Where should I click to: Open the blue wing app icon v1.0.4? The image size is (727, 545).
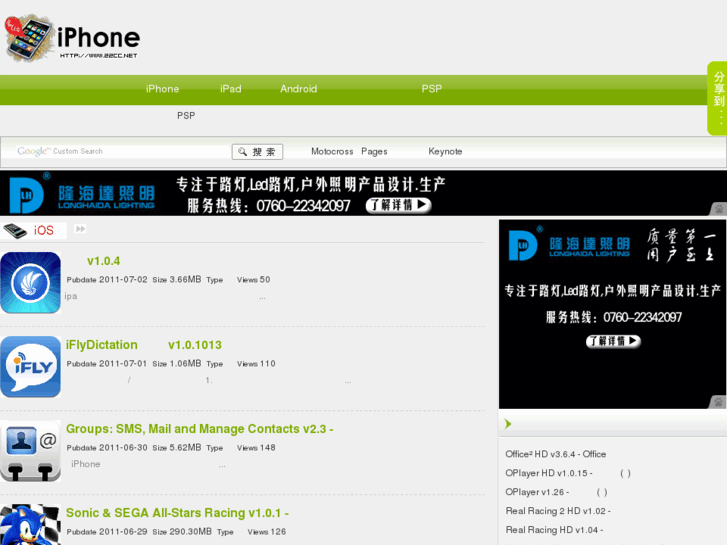click(31, 283)
